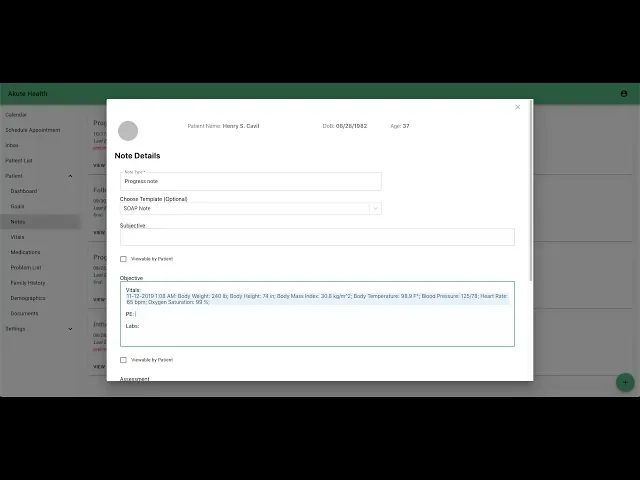Click the Note Details heading
Screen dimensions: 640x480
tap(137, 156)
